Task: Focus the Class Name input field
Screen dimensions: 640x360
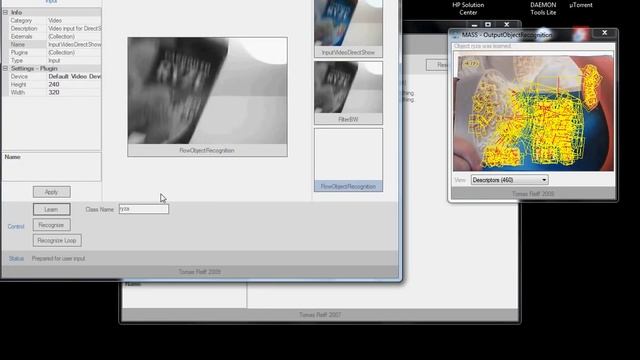Action: point(144,209)
